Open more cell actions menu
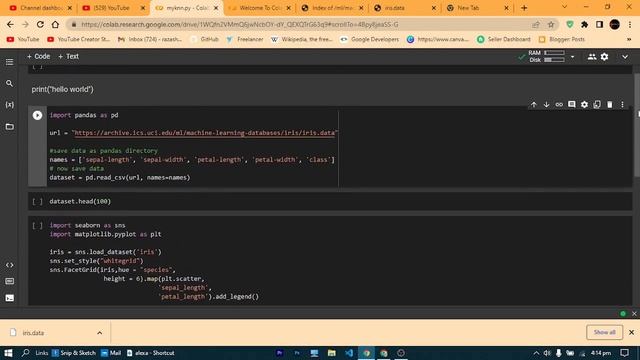This screenshot has height=360, width=640. [x=622, y=105]
